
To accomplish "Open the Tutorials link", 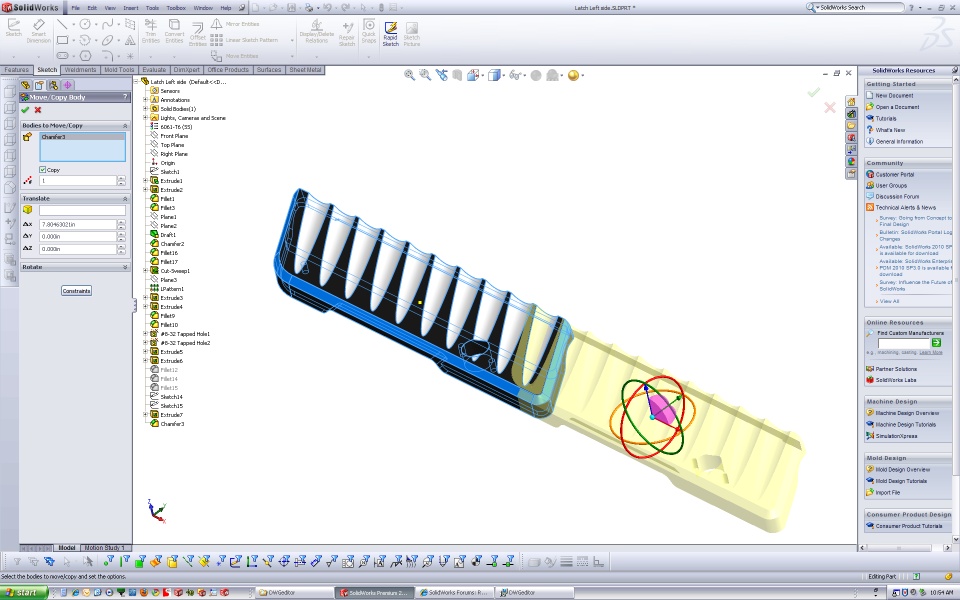I will point(885,118).
